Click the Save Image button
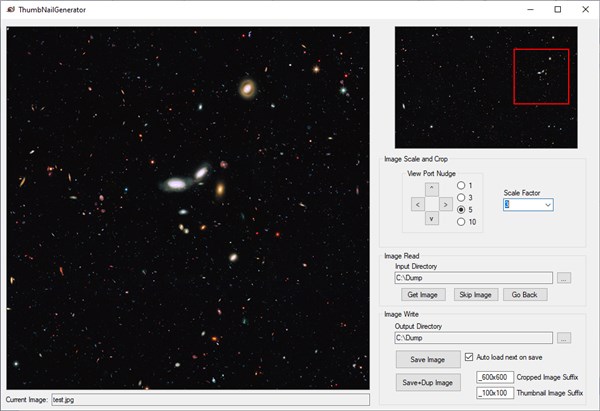600x411 pixels. pos(428,359)
